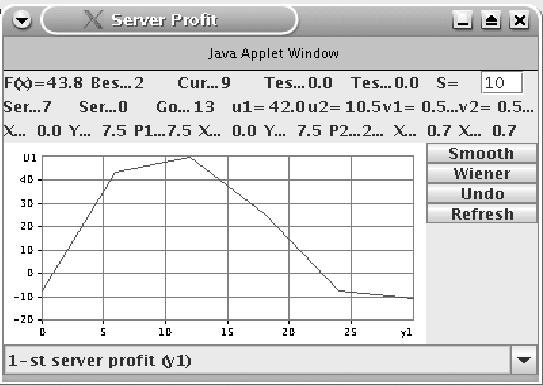
Task: Click the 'Bes...2' label
Action: pyautogui.click(x=117, y=83)
